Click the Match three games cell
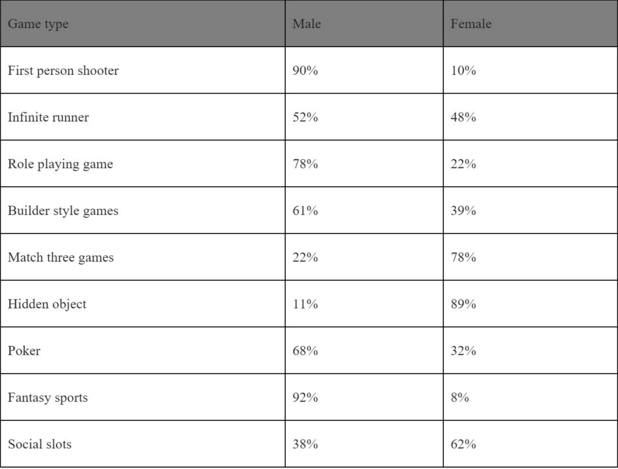Screen dimensions: 618x469 click(61, 257)
